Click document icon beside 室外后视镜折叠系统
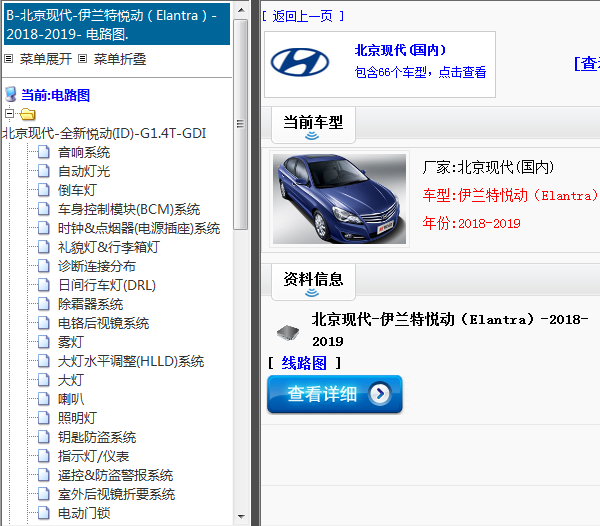Viewport: 600px width, 526px height. click(44, 494)
